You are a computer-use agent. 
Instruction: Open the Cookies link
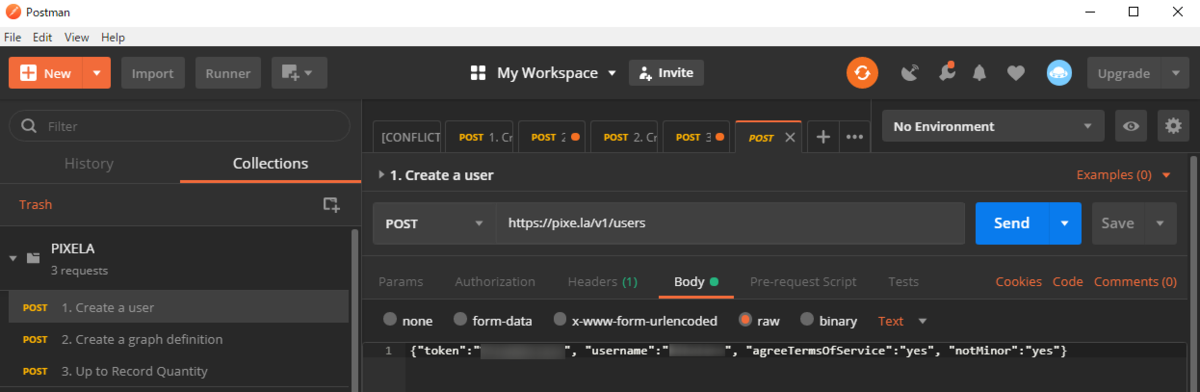coord(1019,282)
